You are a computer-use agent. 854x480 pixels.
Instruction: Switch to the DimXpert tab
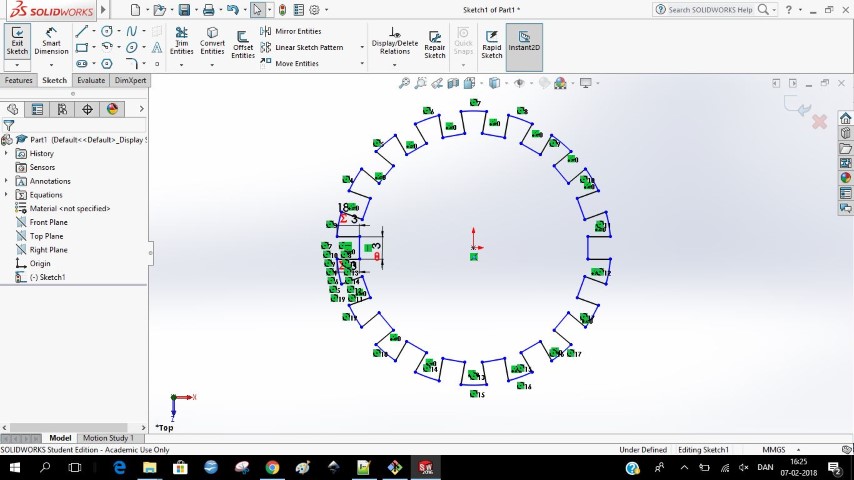pyautogui.click(x=130, y=80)
